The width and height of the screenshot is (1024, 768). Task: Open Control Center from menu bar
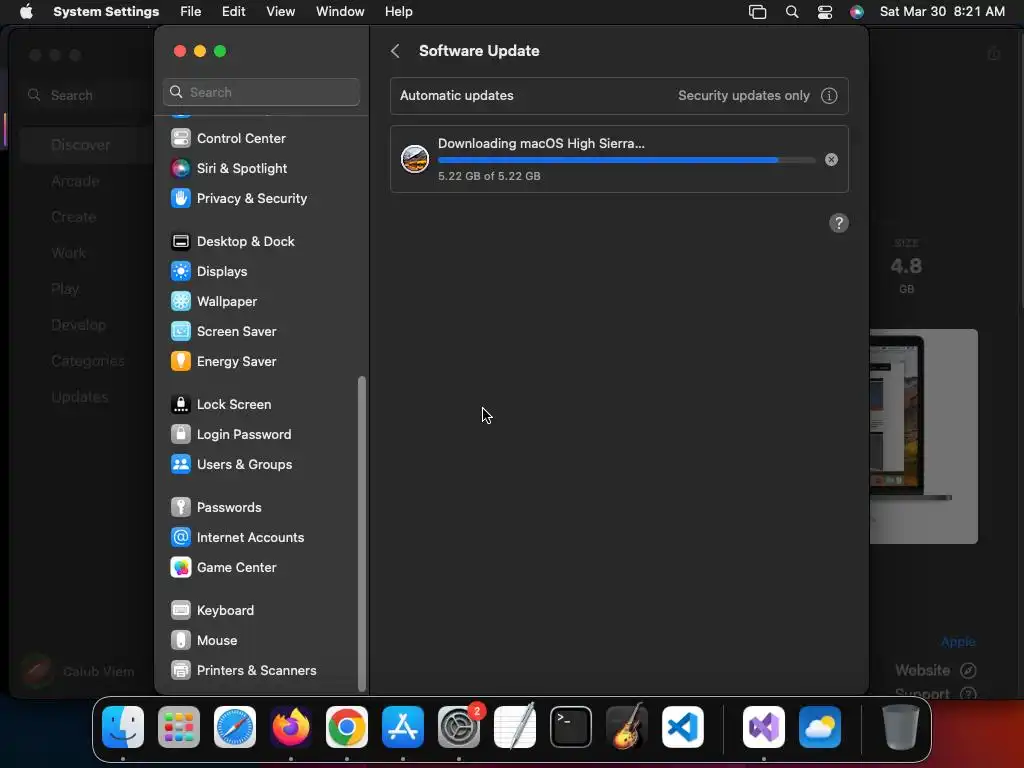[825, 12]
